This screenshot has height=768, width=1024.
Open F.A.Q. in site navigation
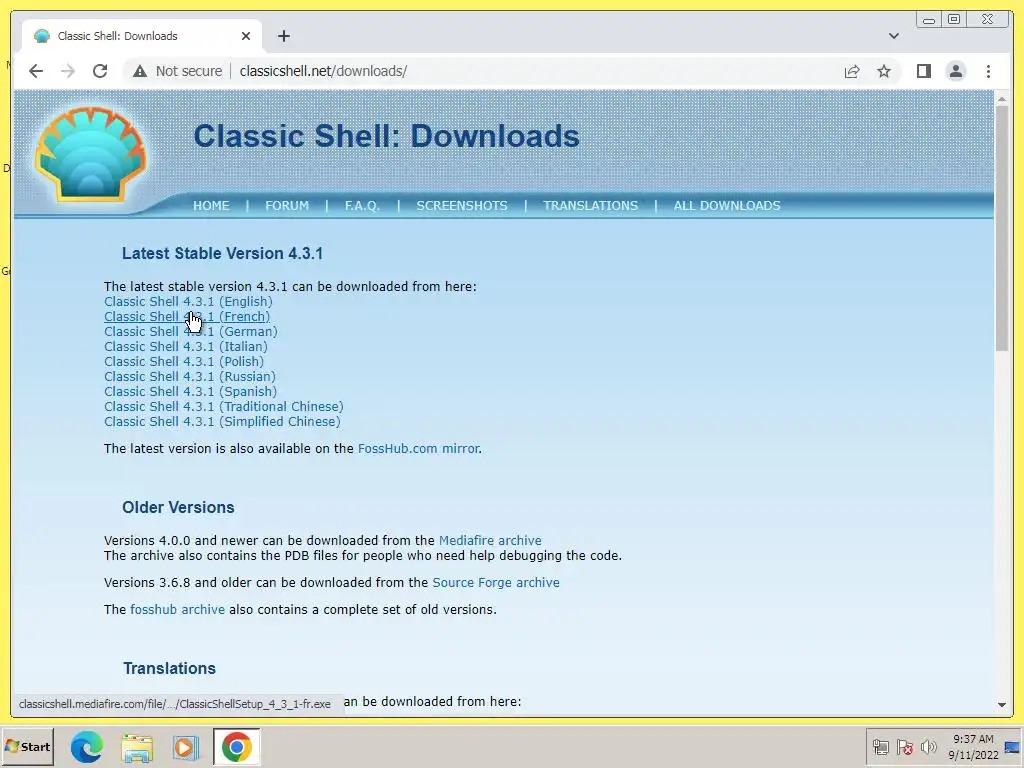coord(362,206)
